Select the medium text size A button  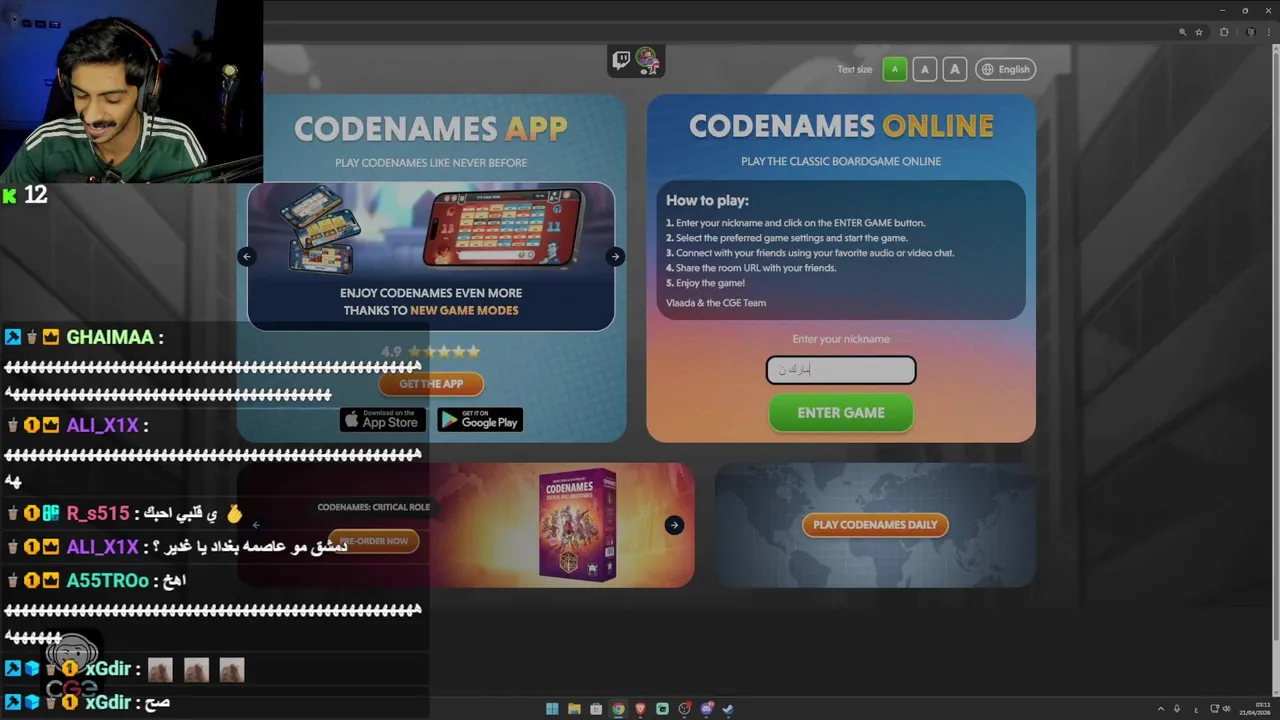tap(925, 69)
